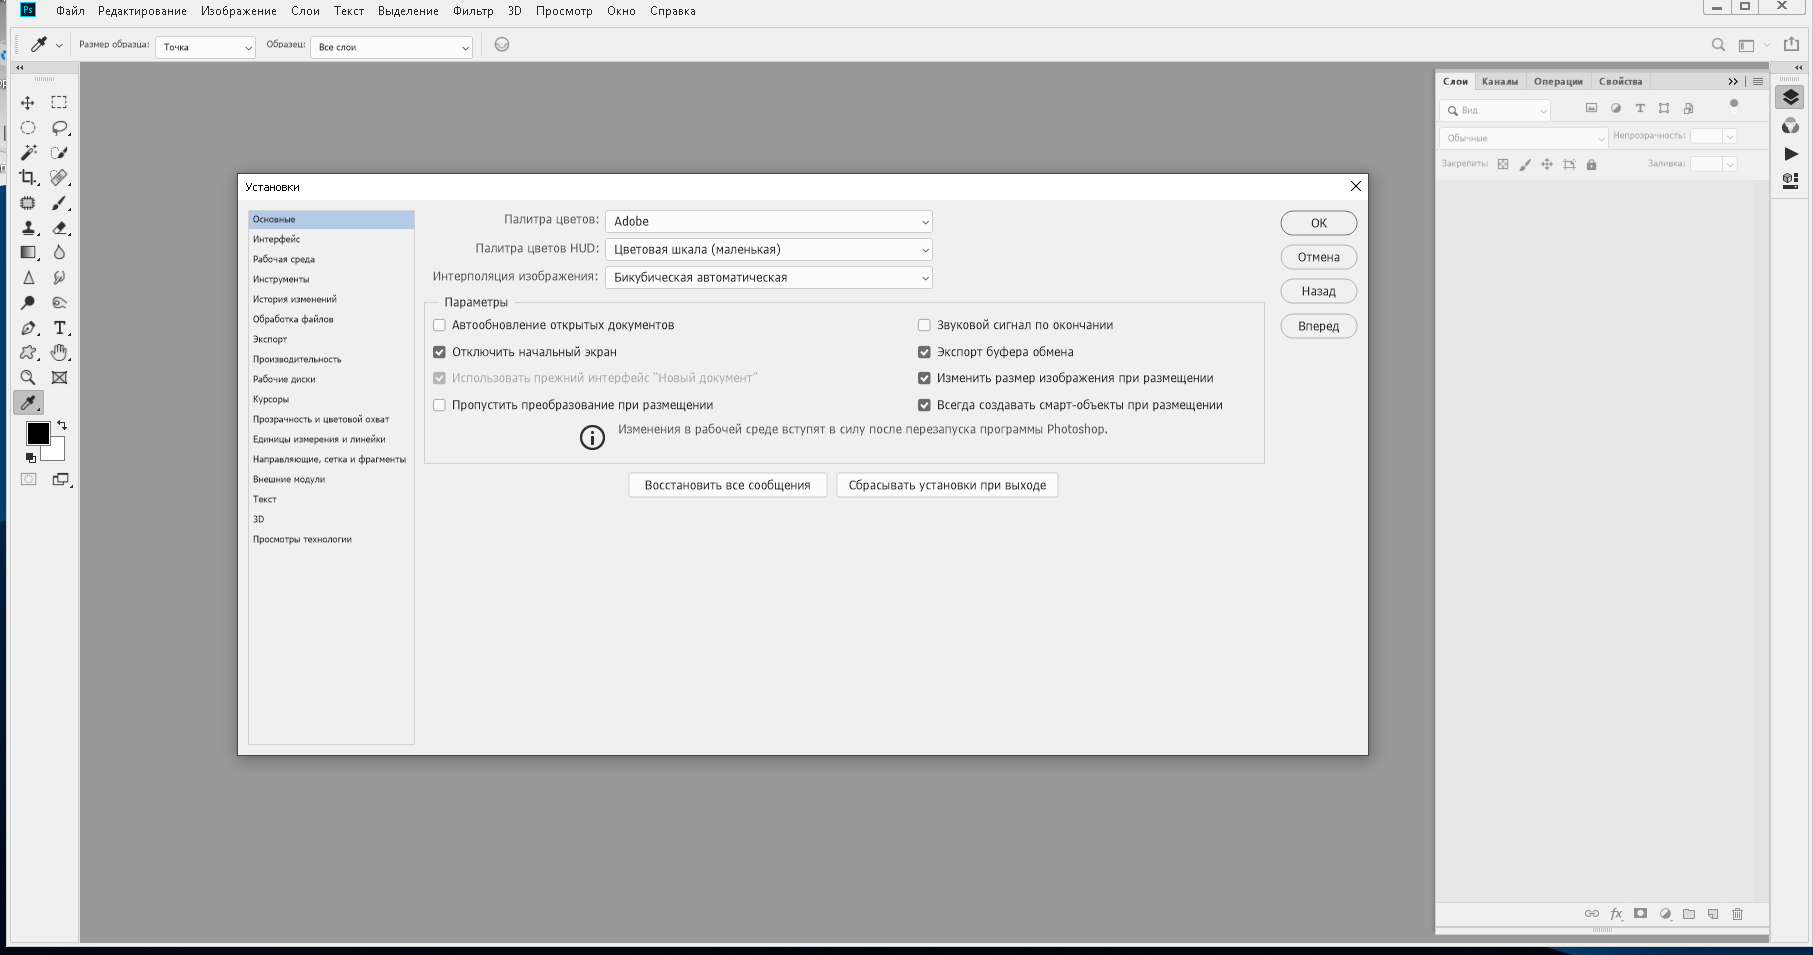Select the Pen tool
Screen dimensions: 1813x955
[28, 328]
